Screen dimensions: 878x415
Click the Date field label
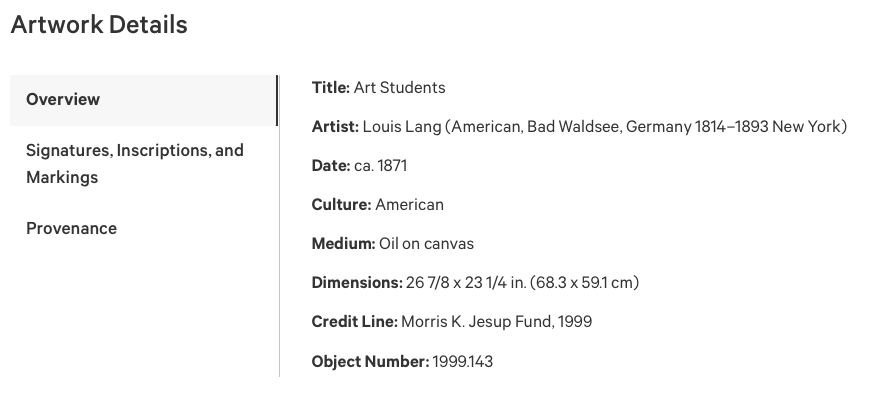pyautogui.click(x=330, y=166)
